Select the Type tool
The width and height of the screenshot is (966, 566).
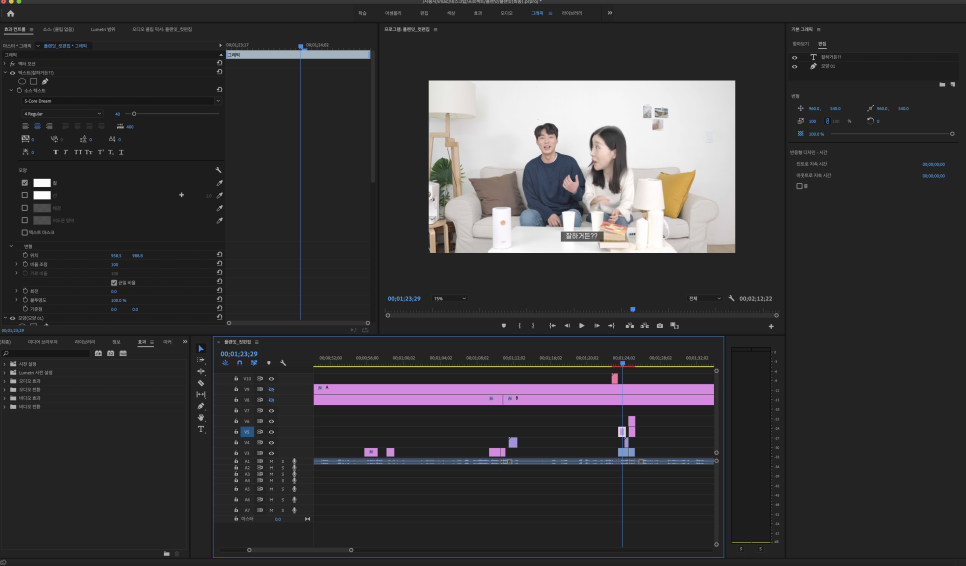(201, 429)
